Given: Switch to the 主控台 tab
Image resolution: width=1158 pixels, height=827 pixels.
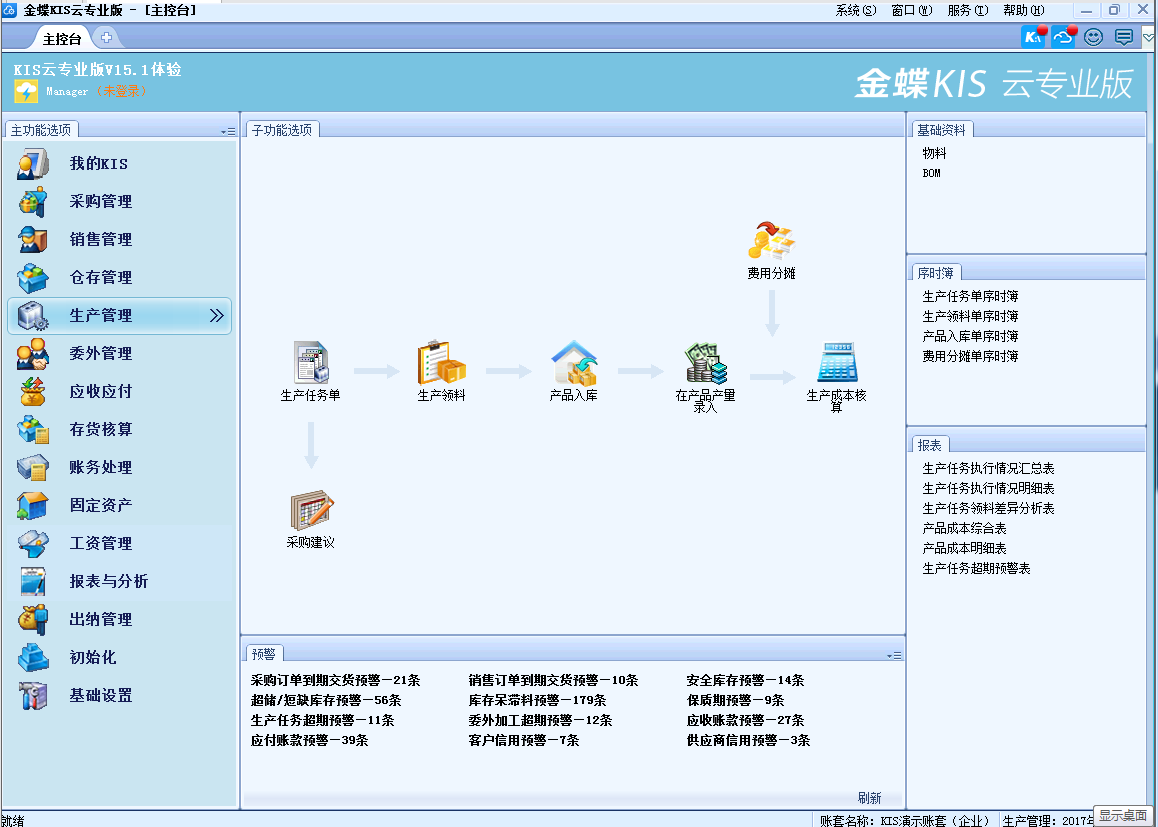Looking at the screenshot, I should coord(62,38).
